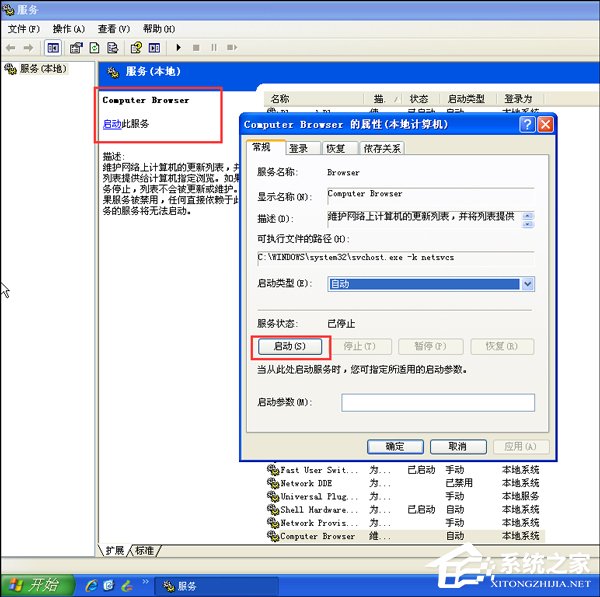
Task: Click the Export List toolbar icon
Action: point(112,47)
